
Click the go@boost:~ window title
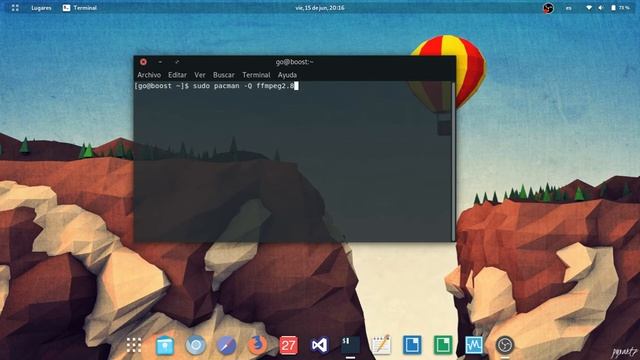[294, 62]
